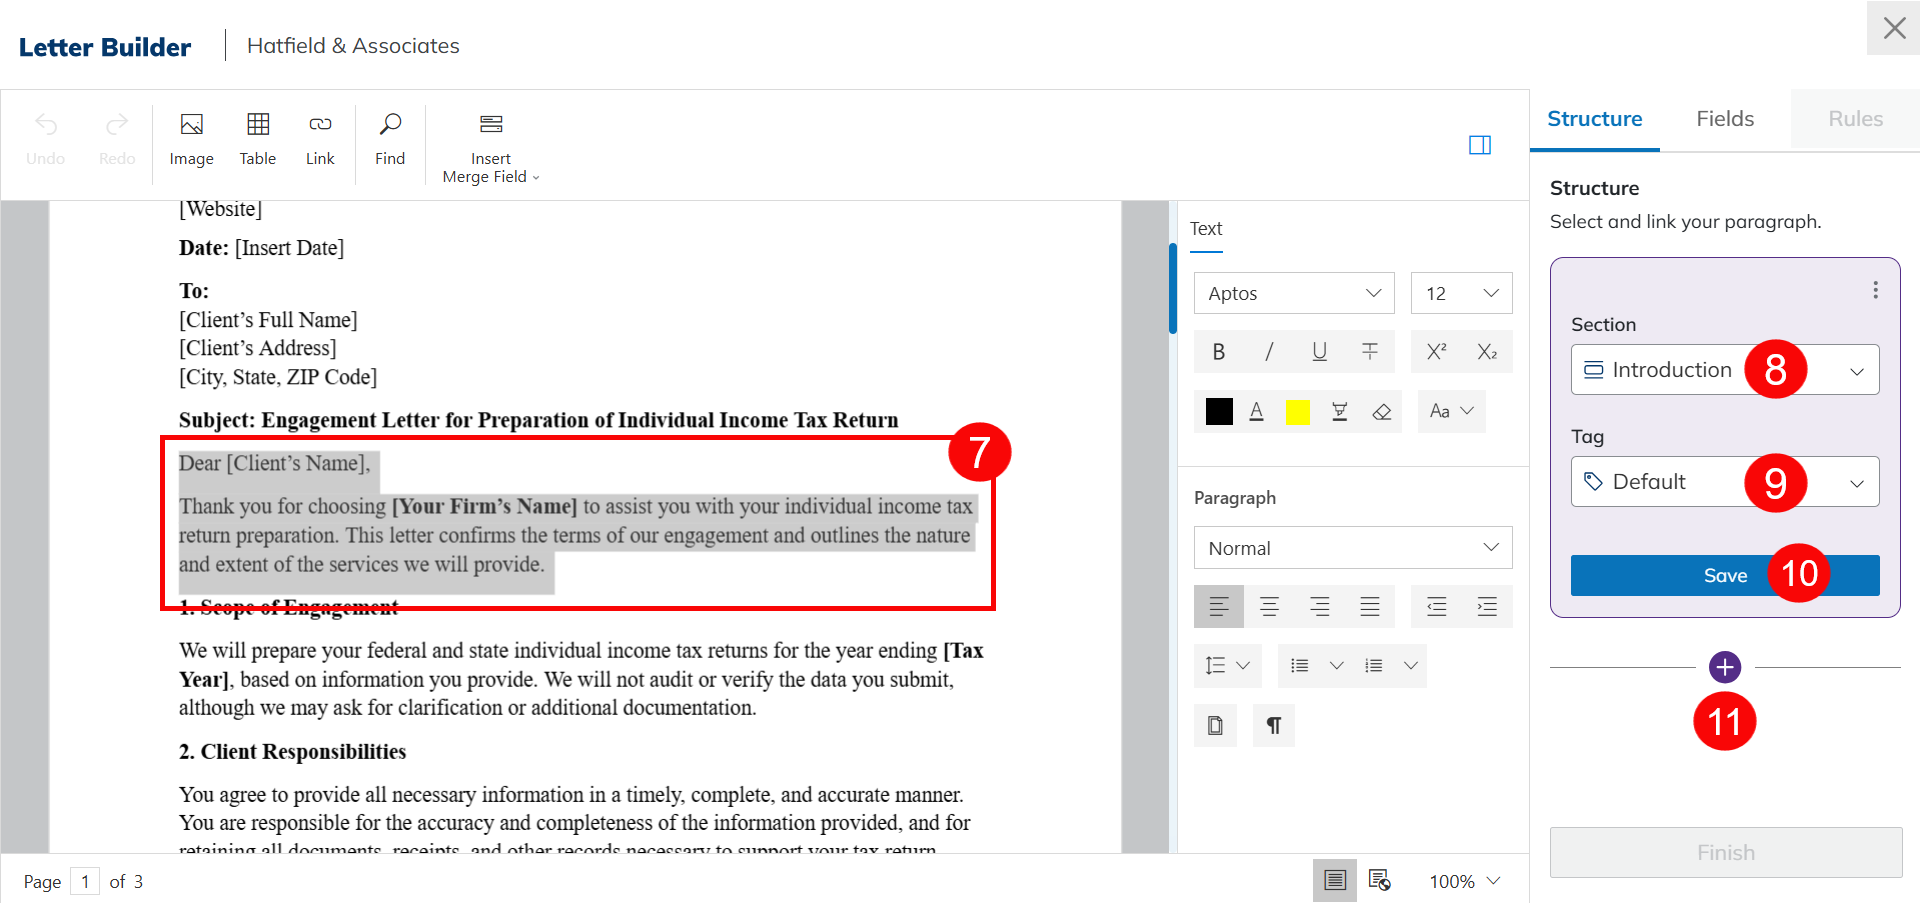Select the yellow highlight color swatch
This screenshot has width=1920, height=903.
pos(1297,412)
